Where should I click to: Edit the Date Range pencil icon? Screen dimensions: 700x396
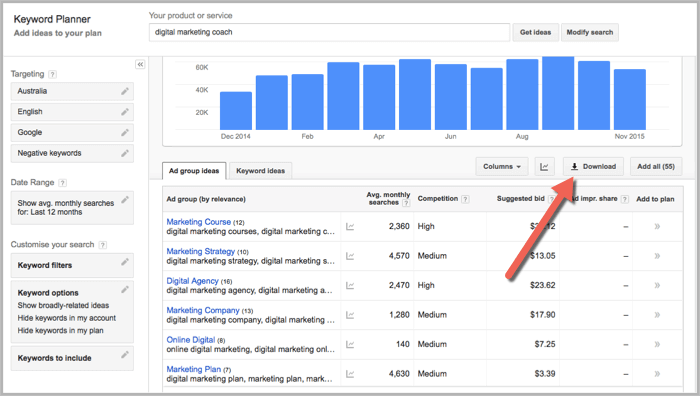[125, 200]
